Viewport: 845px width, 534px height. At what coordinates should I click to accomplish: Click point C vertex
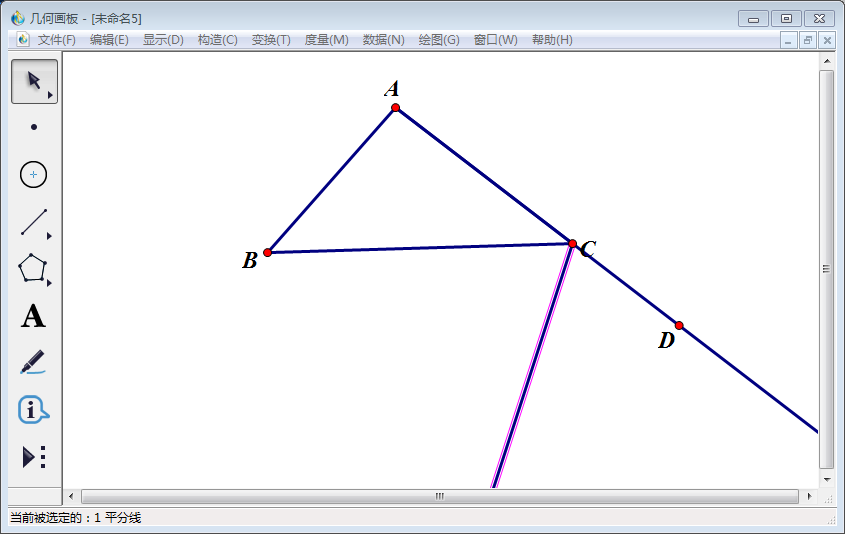coord(572,244)
